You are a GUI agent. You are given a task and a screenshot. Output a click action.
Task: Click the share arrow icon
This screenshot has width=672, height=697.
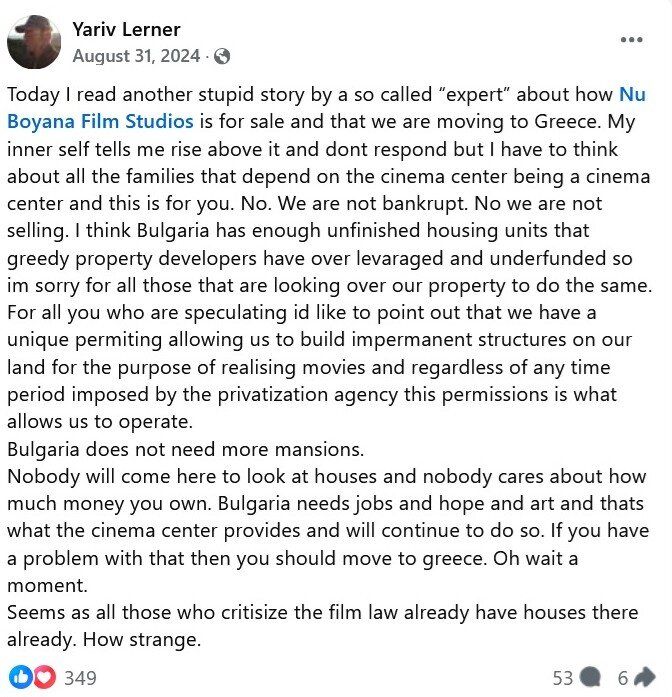point(645,678)
